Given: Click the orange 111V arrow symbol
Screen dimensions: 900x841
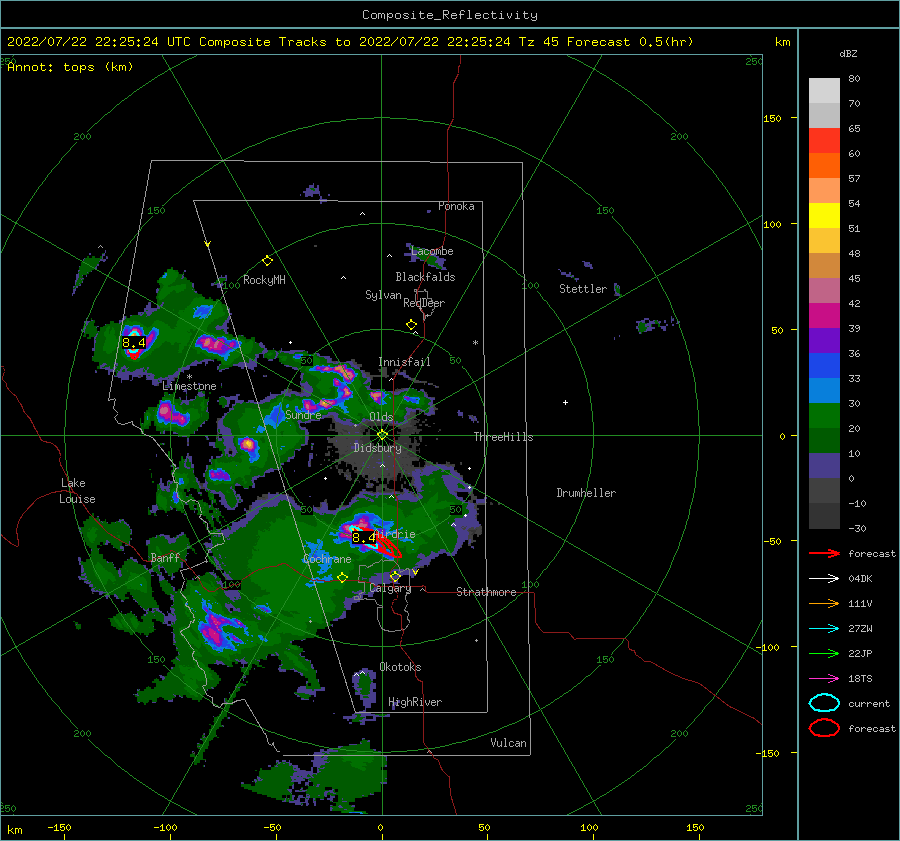Looking at the screenshot, I should (824, 603).
